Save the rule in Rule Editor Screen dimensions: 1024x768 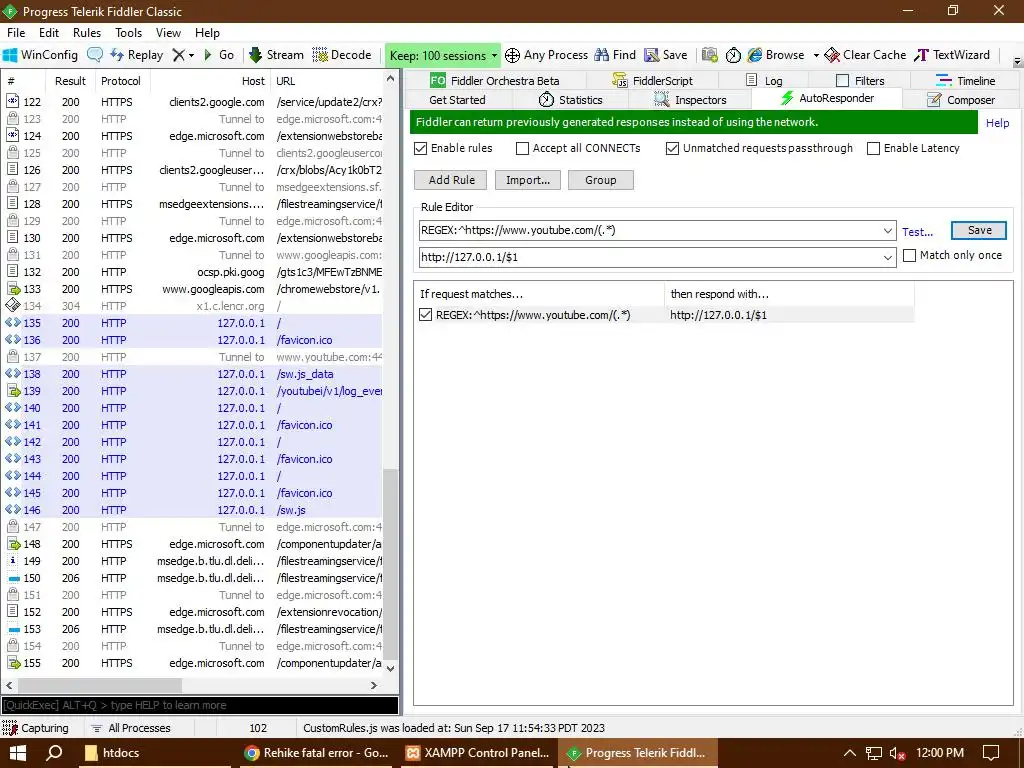(x=979, y=230)
